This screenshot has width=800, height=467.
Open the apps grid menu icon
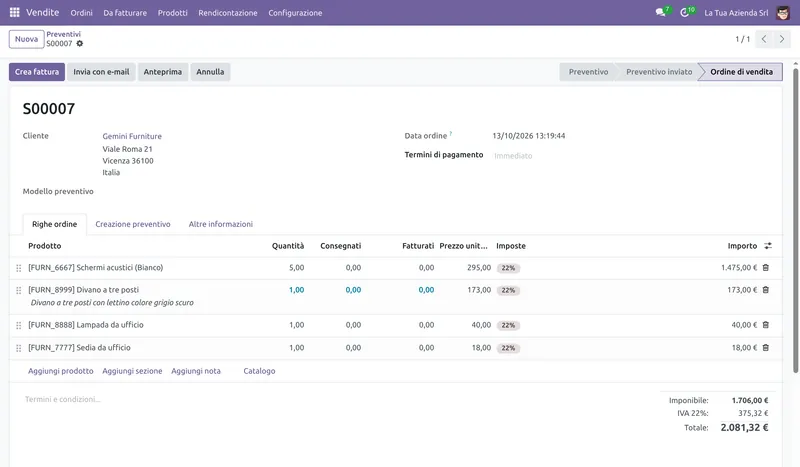tap(14, 12)
